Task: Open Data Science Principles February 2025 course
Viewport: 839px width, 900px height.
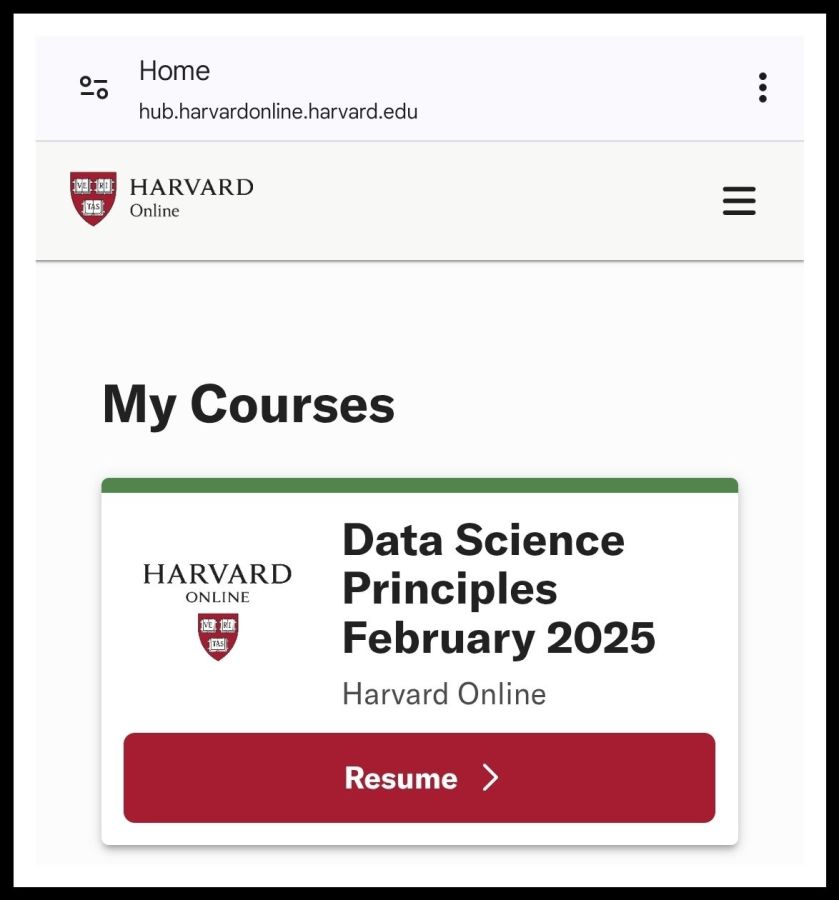Action: [x=498, y=588]
